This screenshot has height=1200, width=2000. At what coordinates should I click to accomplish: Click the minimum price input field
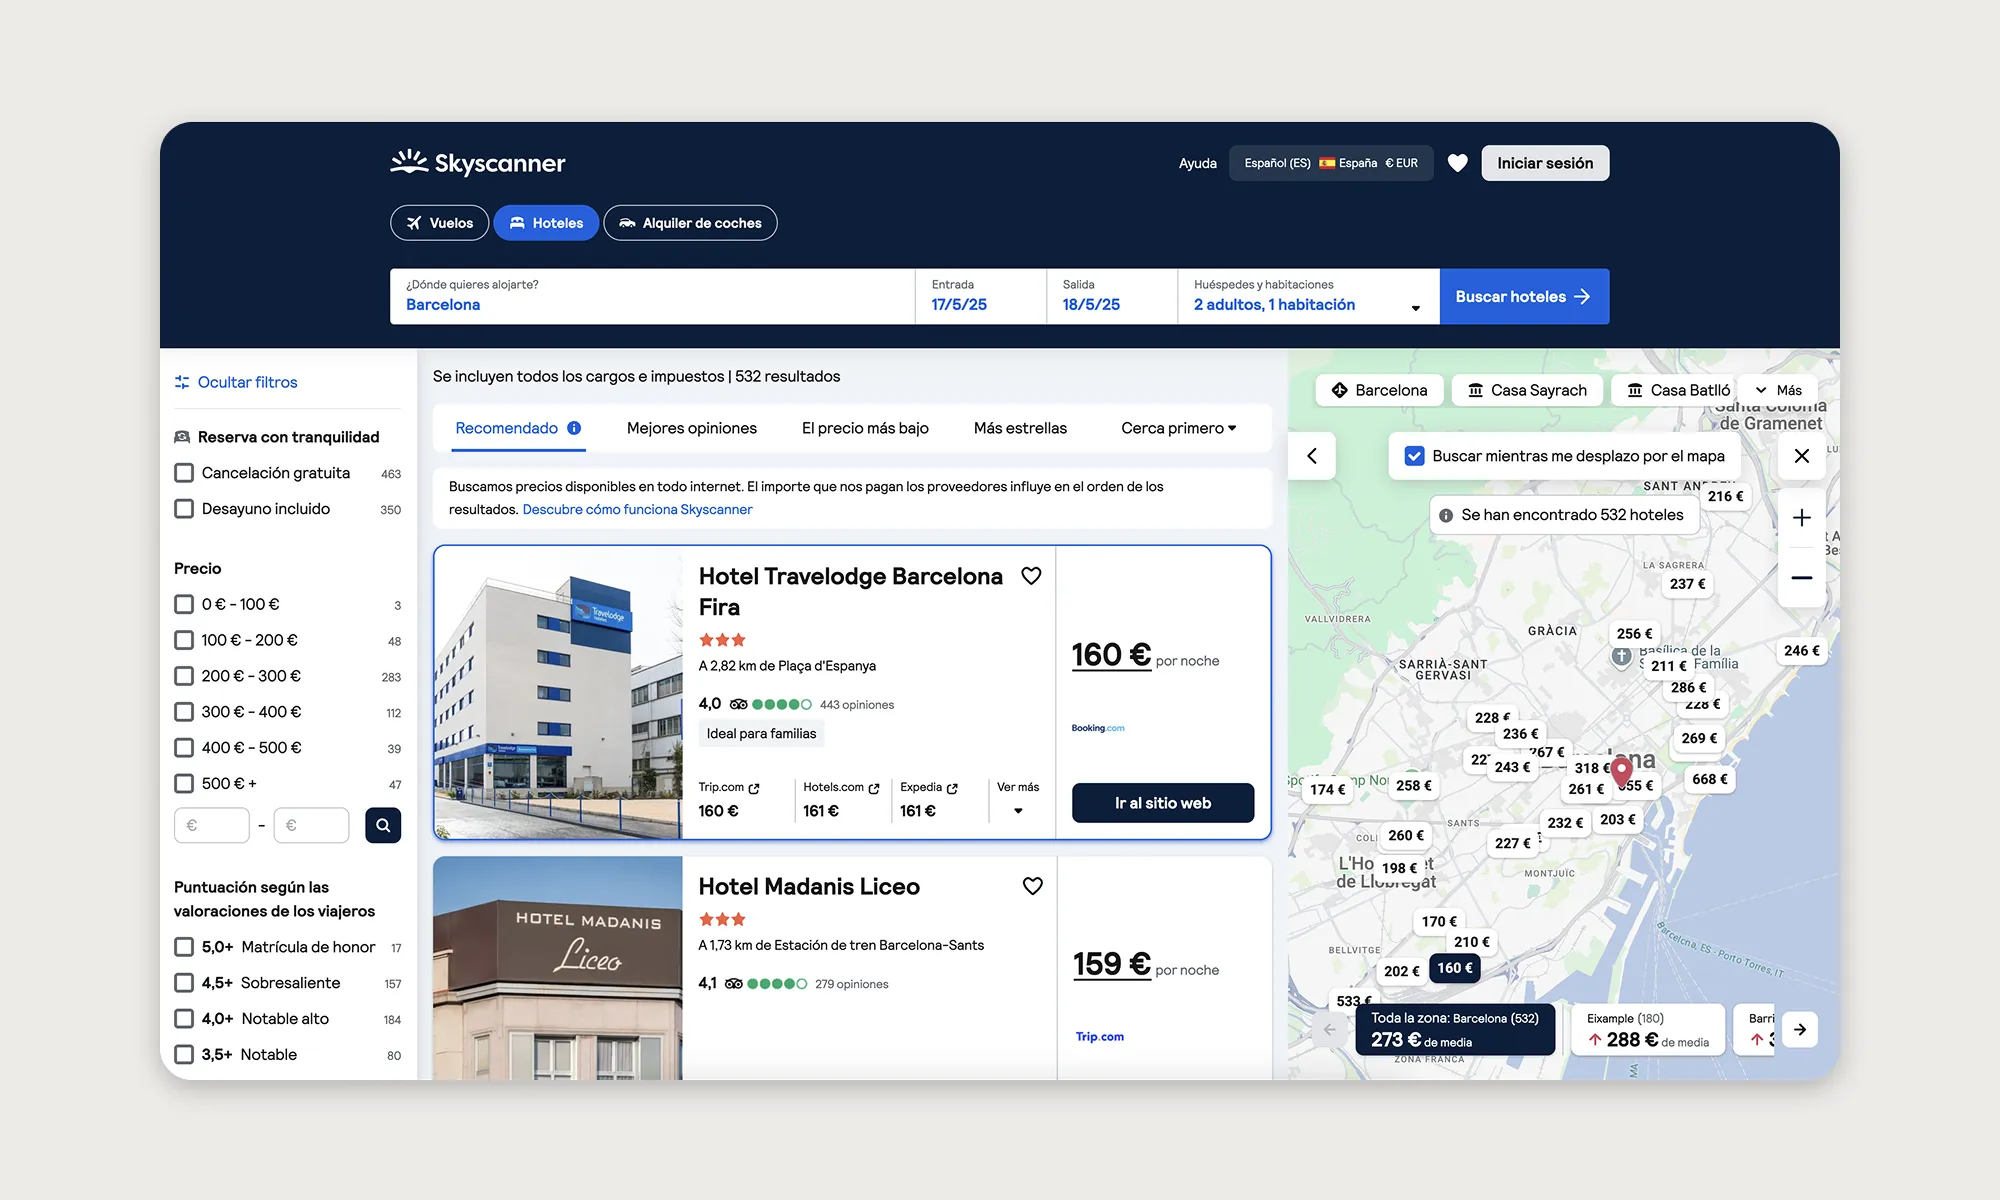(x=212, y=825)
